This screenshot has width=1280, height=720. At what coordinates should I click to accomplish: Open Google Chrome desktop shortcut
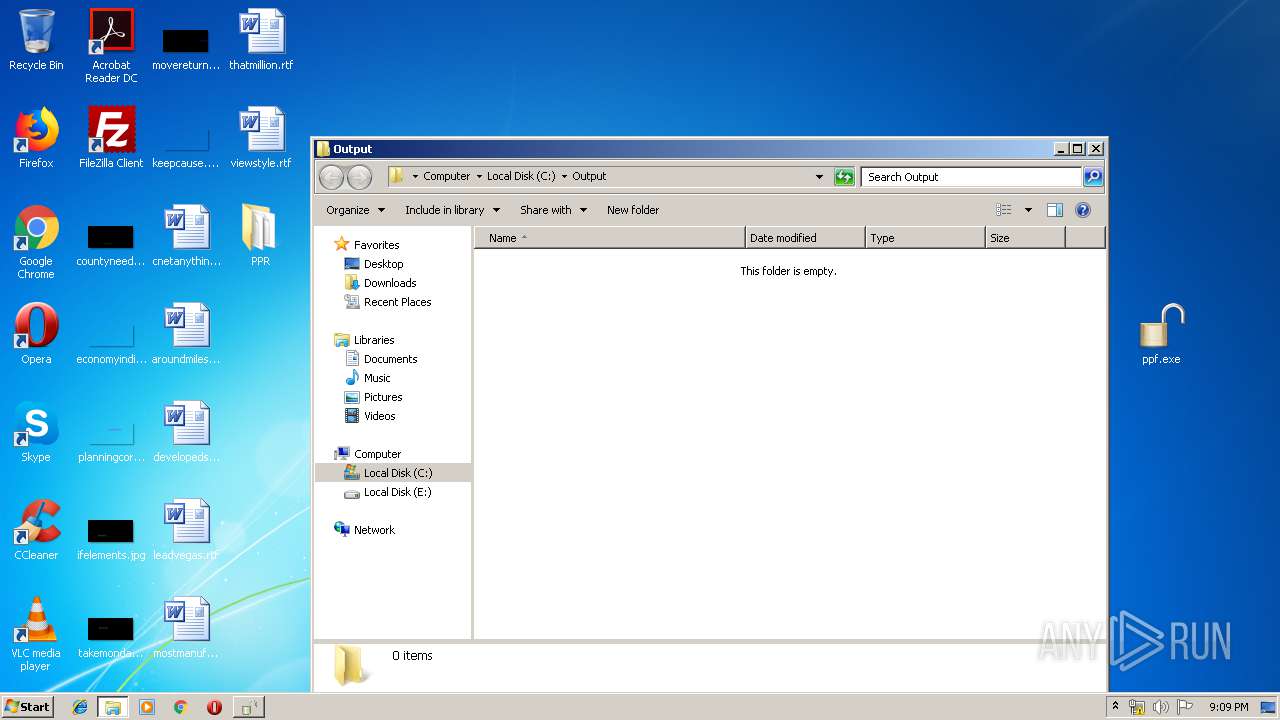point(36,242)
